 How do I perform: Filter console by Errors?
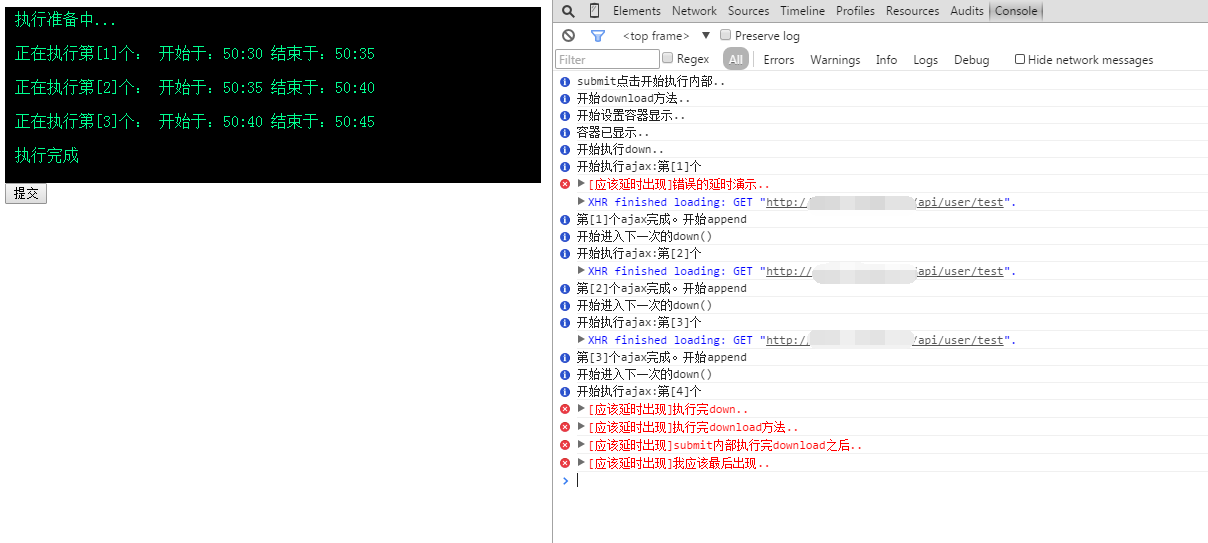point(779,59)
